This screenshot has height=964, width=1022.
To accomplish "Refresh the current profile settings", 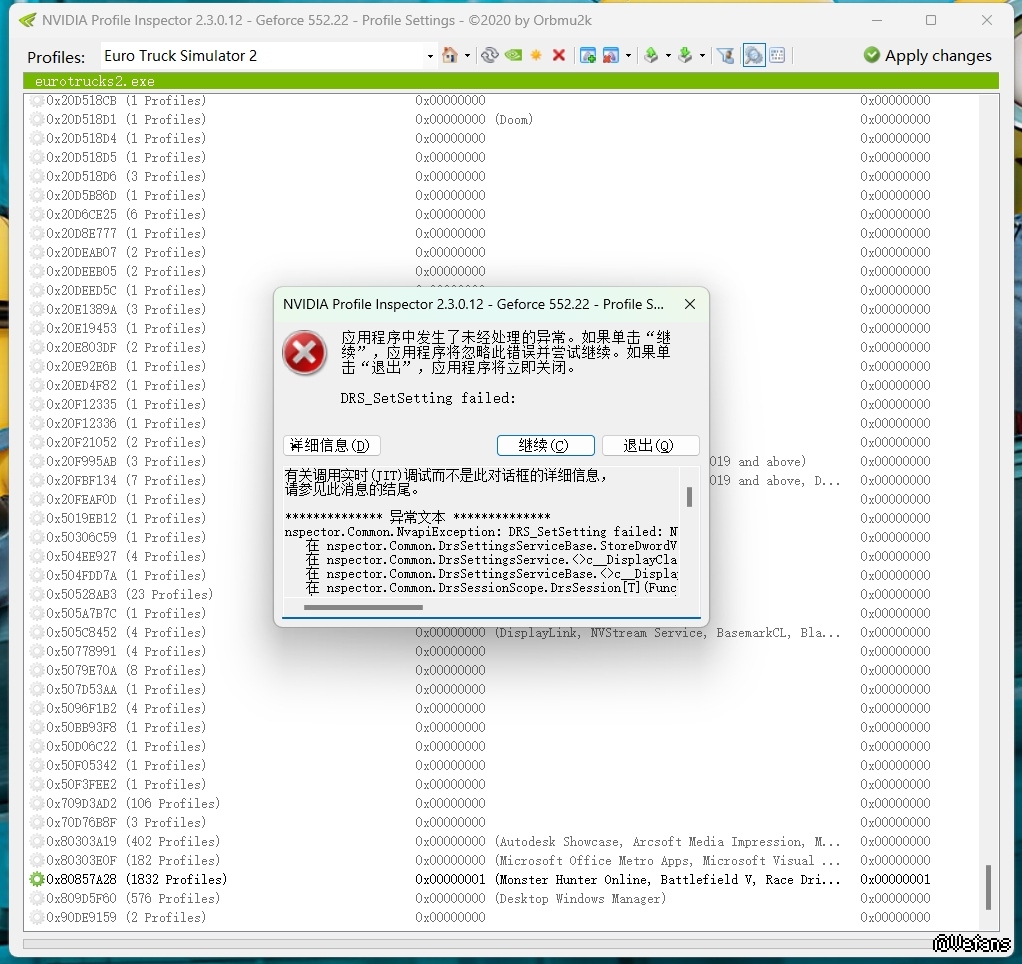I will [489, 55].
